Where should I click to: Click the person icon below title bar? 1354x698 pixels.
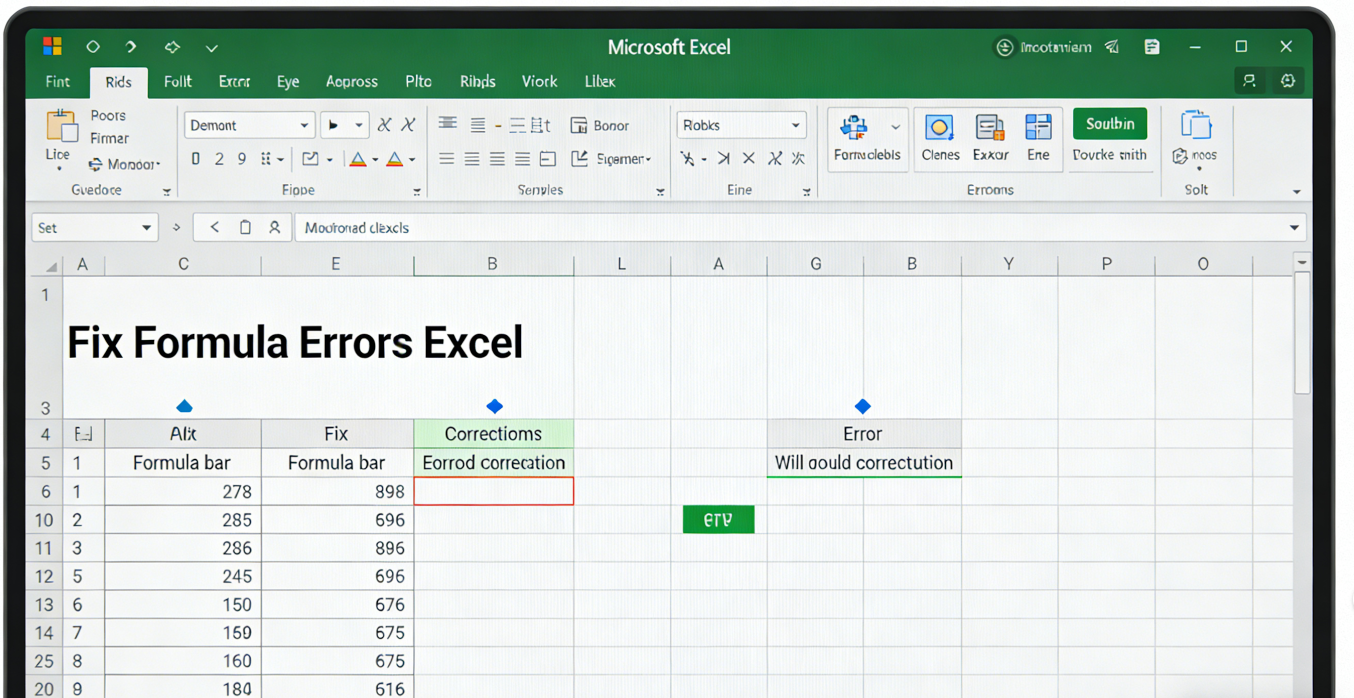tap(1249, 81)
